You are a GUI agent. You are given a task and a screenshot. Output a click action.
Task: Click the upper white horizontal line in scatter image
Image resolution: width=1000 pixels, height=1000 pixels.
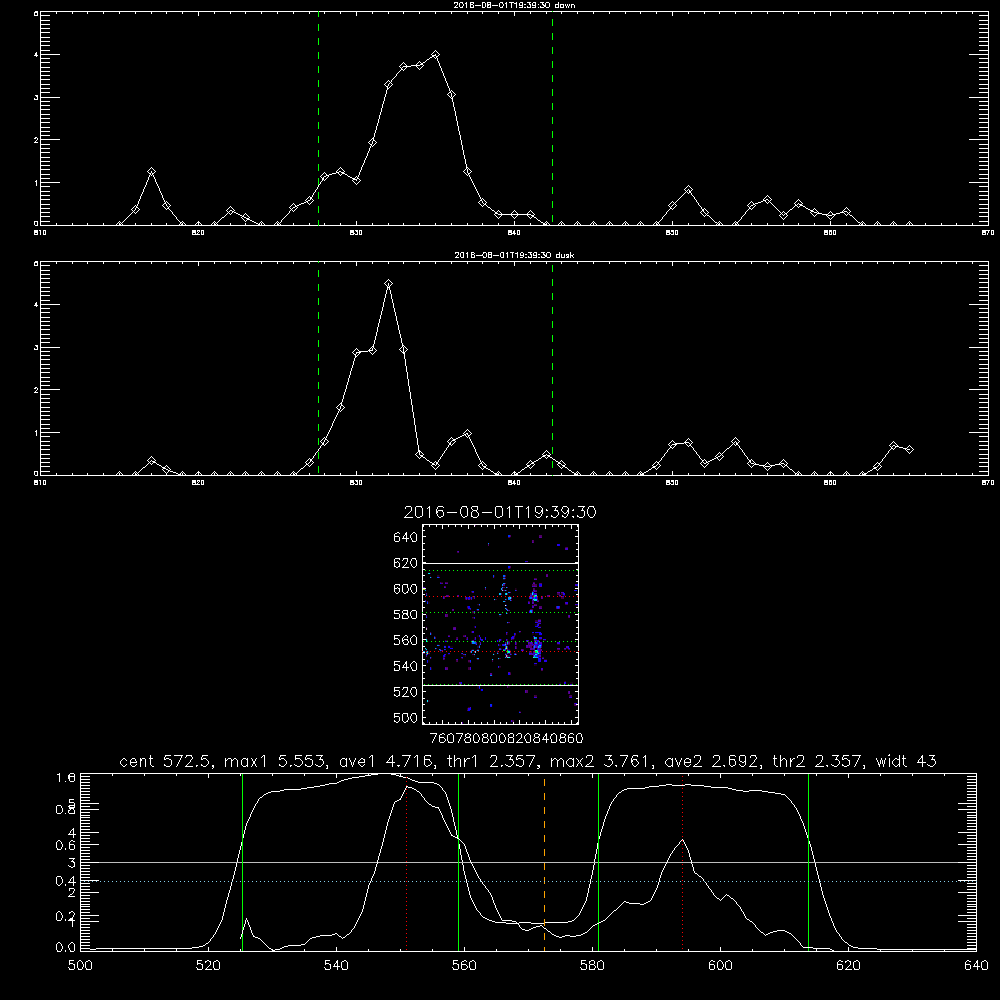[x=500, y=564]
